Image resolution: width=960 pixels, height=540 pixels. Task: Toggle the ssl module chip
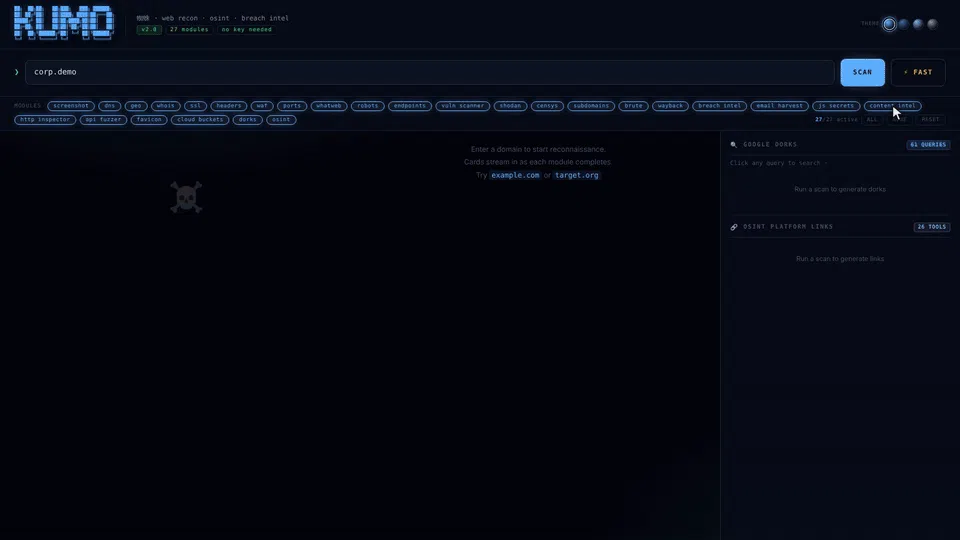[x=195, y=106]
